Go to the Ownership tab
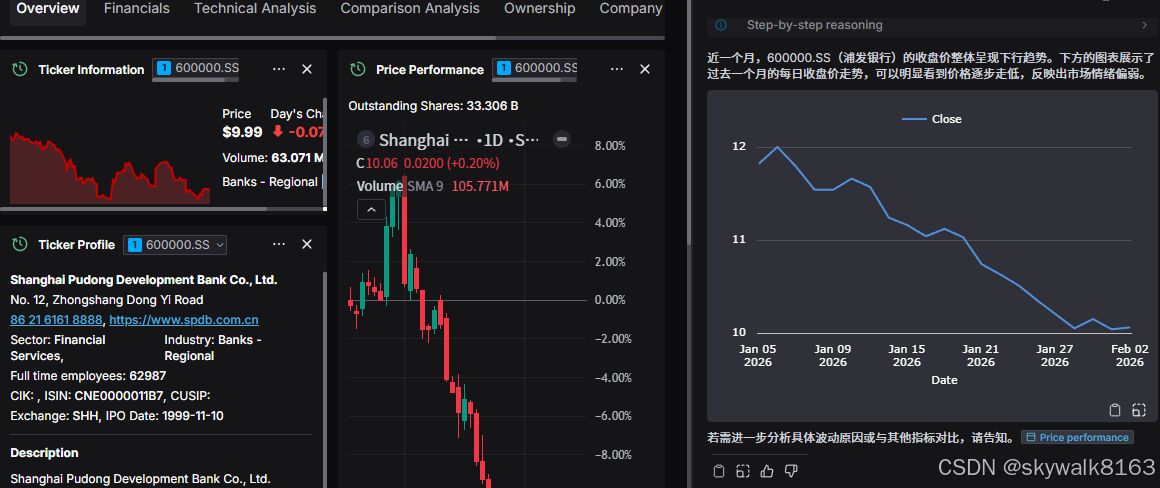 (x=539, y=9)
